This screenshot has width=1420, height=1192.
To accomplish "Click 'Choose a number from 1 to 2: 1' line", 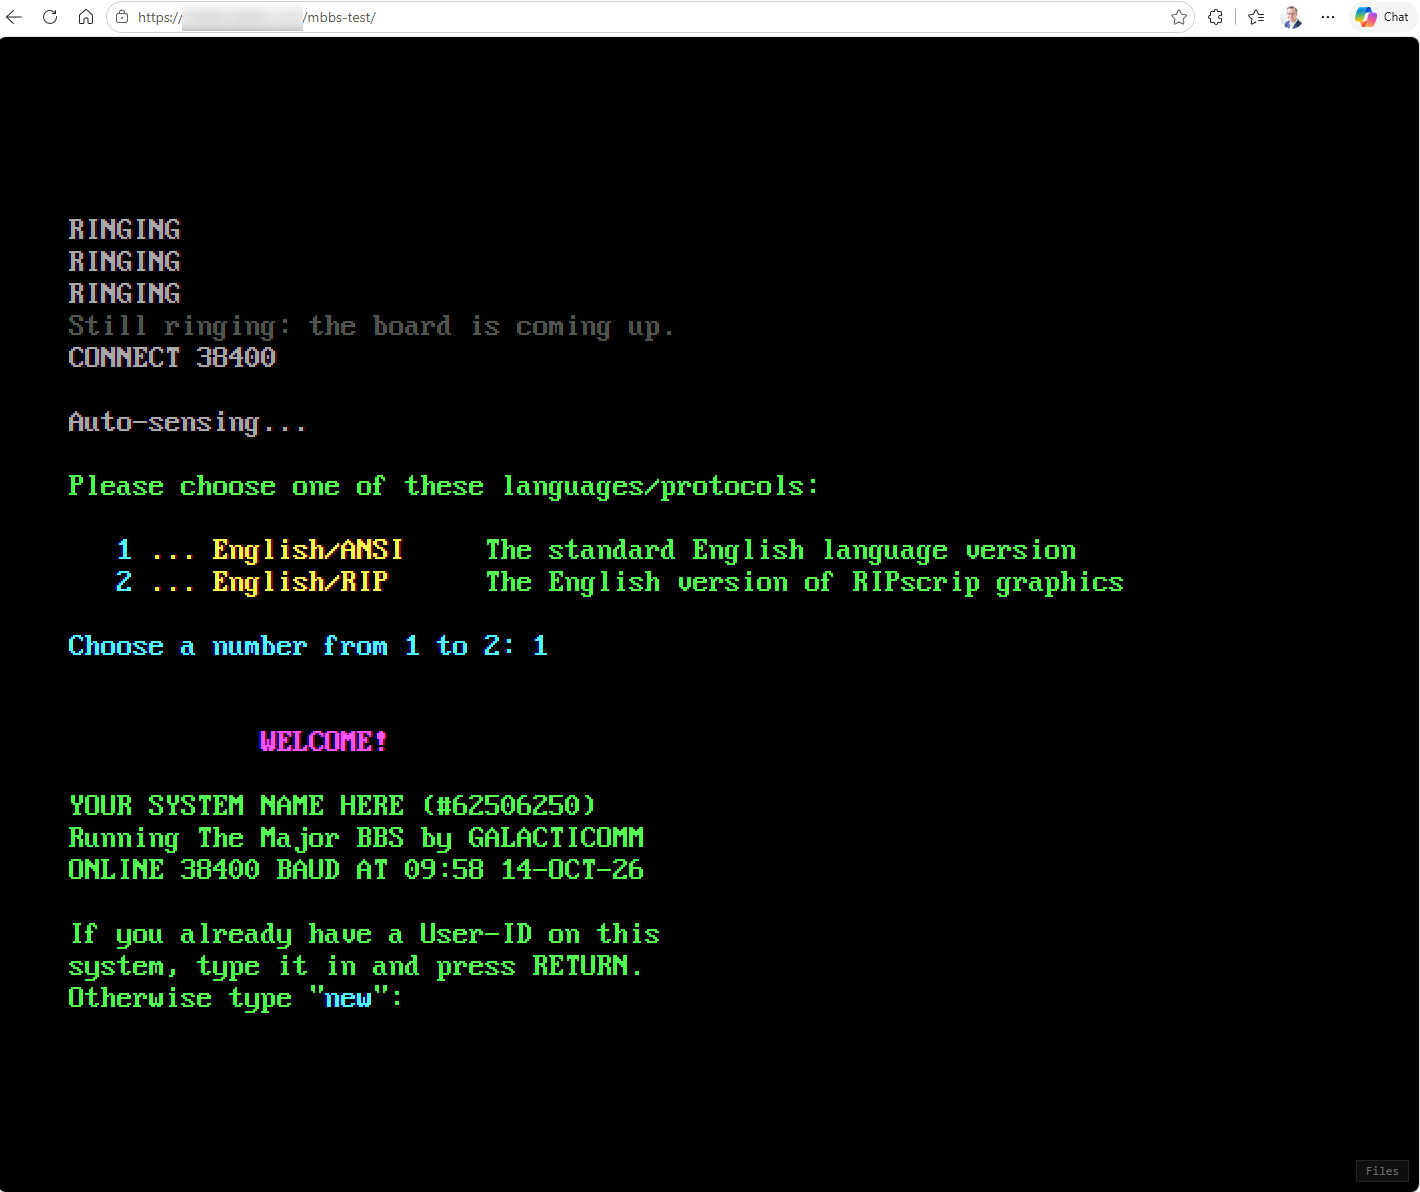I will [308, 646].
